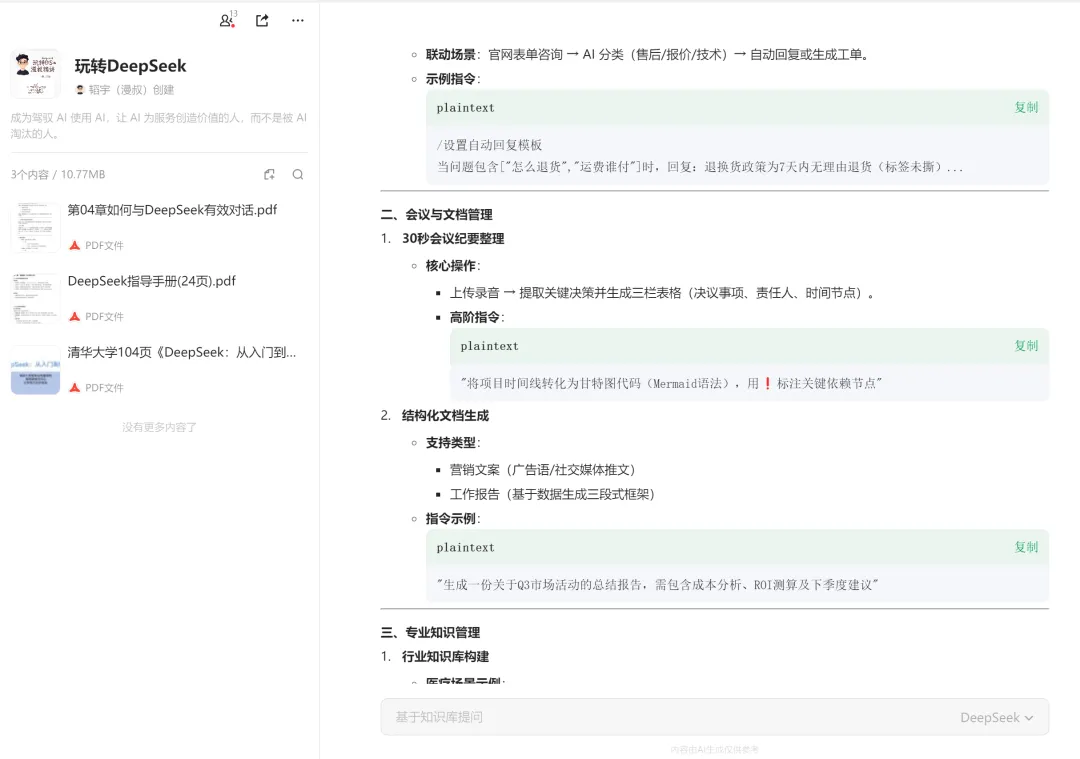
Task: Open the 清华大学104页 DeepSeek document
Action: (181, 352)
